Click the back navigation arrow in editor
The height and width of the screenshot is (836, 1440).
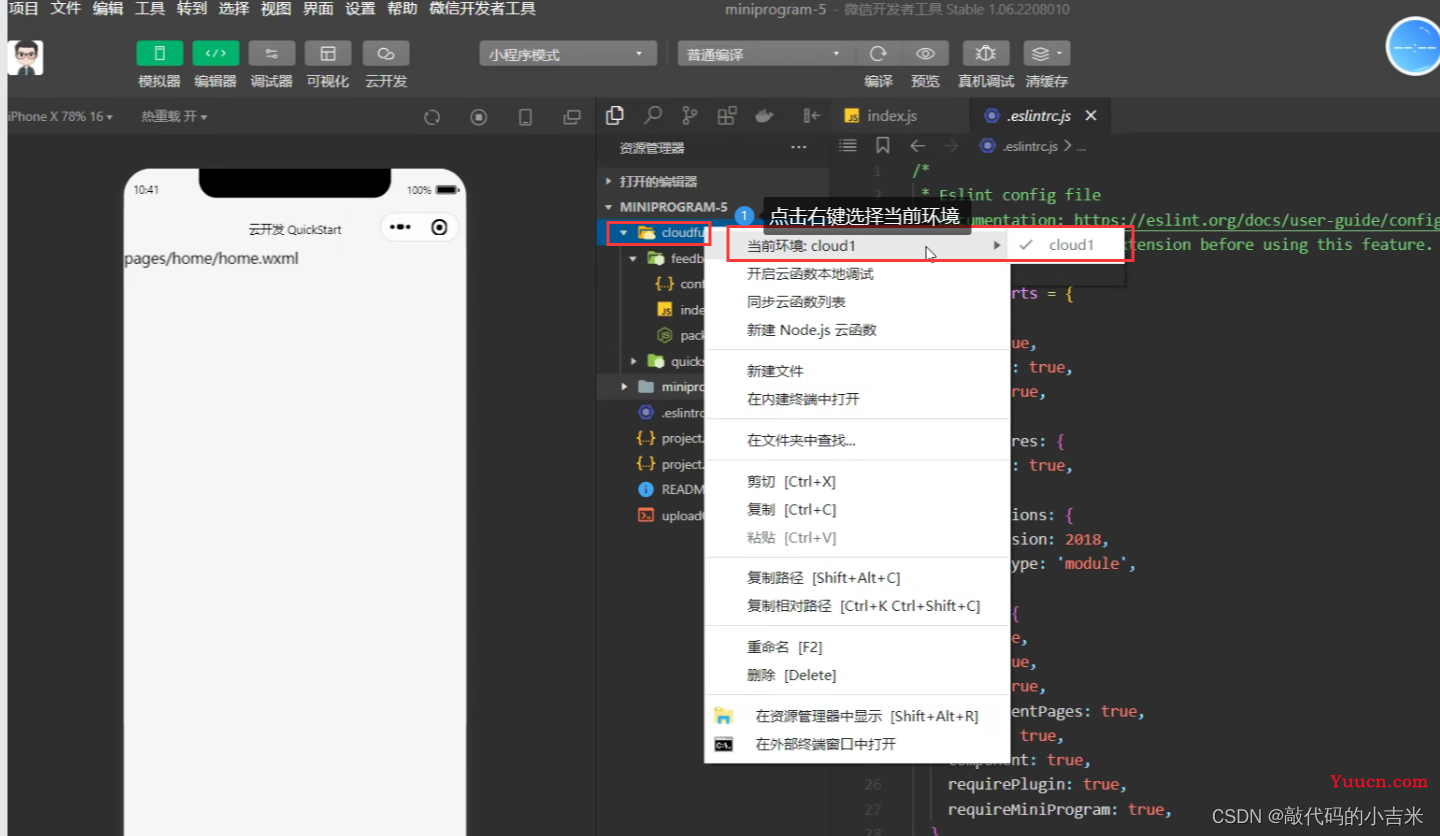[x=917, y=146]
